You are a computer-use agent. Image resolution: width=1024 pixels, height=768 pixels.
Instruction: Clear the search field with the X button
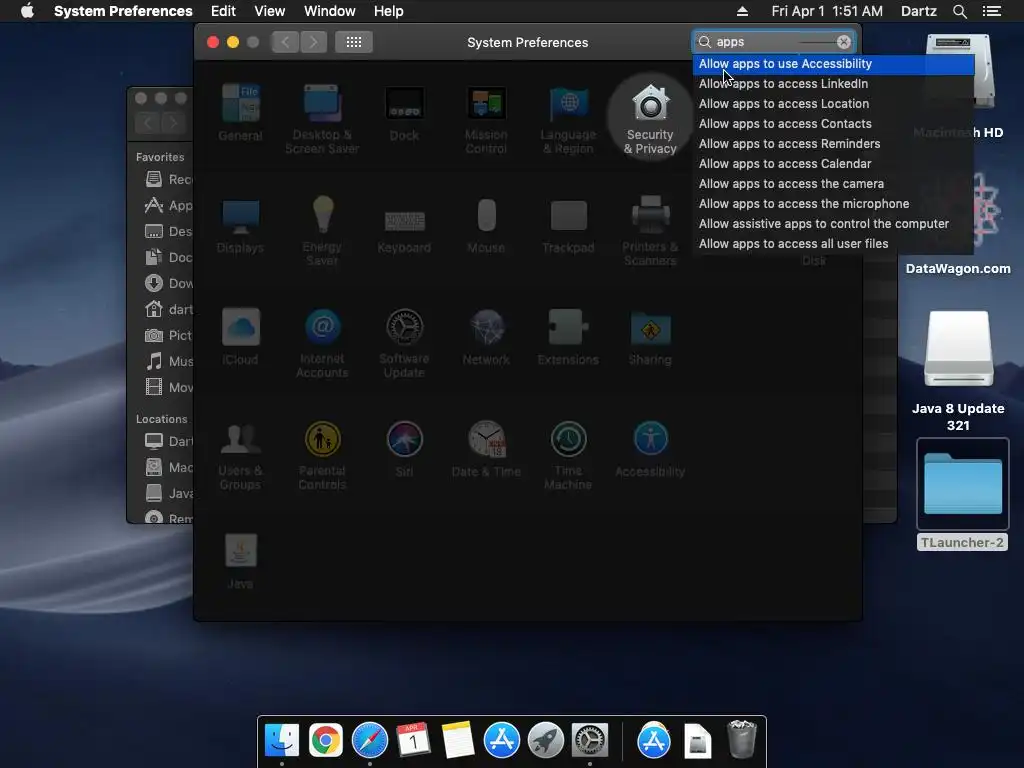(844, 42)
